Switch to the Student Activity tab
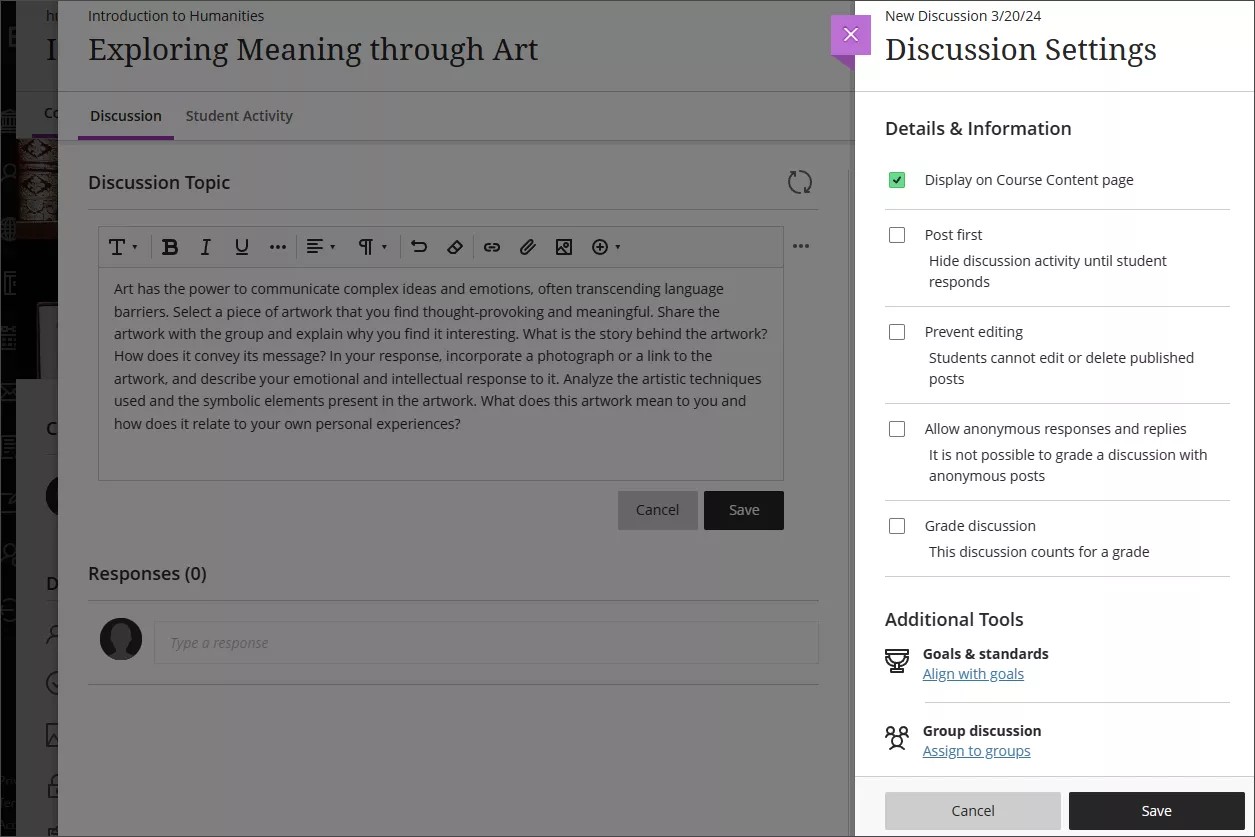Viewport: 1255px width, 837px height. click(x=238, y=115)
